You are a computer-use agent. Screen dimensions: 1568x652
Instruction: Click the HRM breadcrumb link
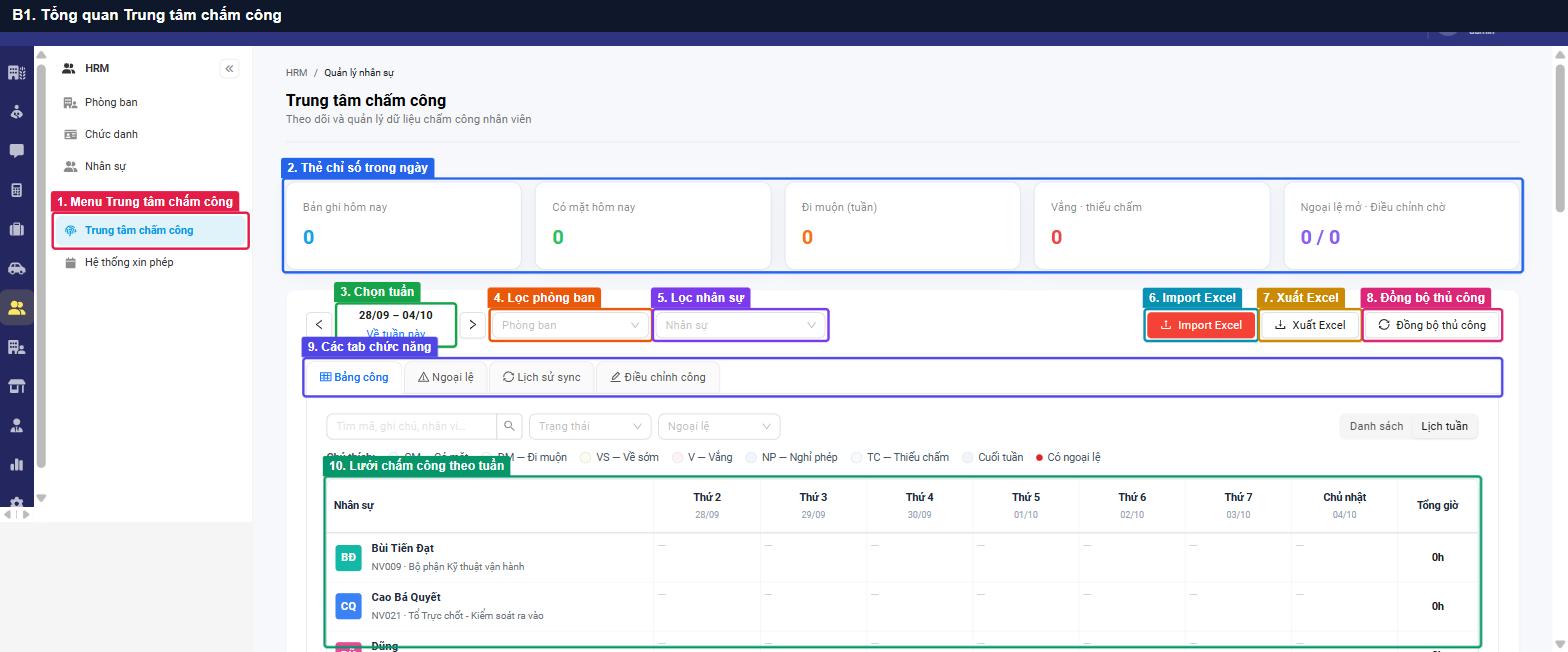coord(297,73)
